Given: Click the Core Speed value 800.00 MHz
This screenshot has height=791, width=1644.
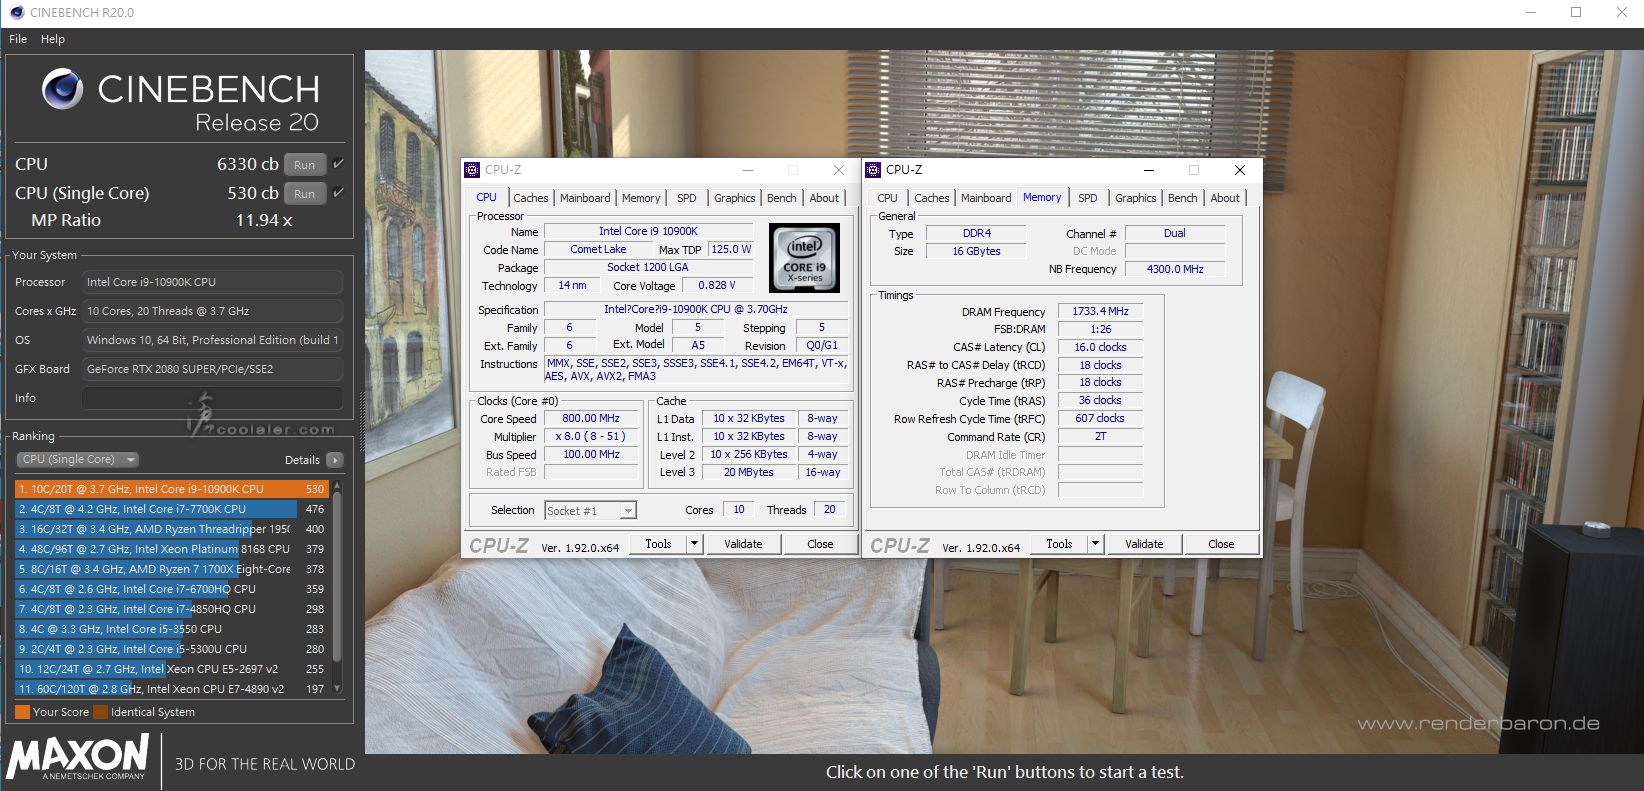Looking at the screenshot, I should [x=591, y=418].
